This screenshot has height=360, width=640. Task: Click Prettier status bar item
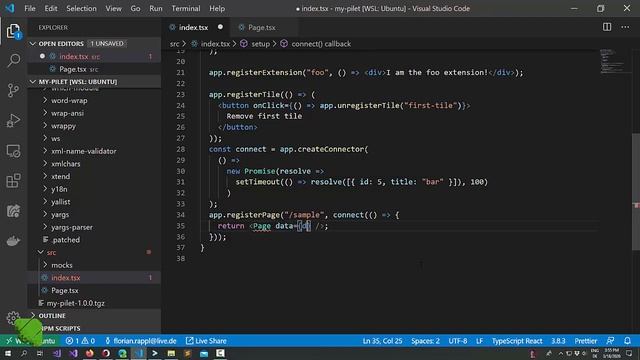pos(585,341)
